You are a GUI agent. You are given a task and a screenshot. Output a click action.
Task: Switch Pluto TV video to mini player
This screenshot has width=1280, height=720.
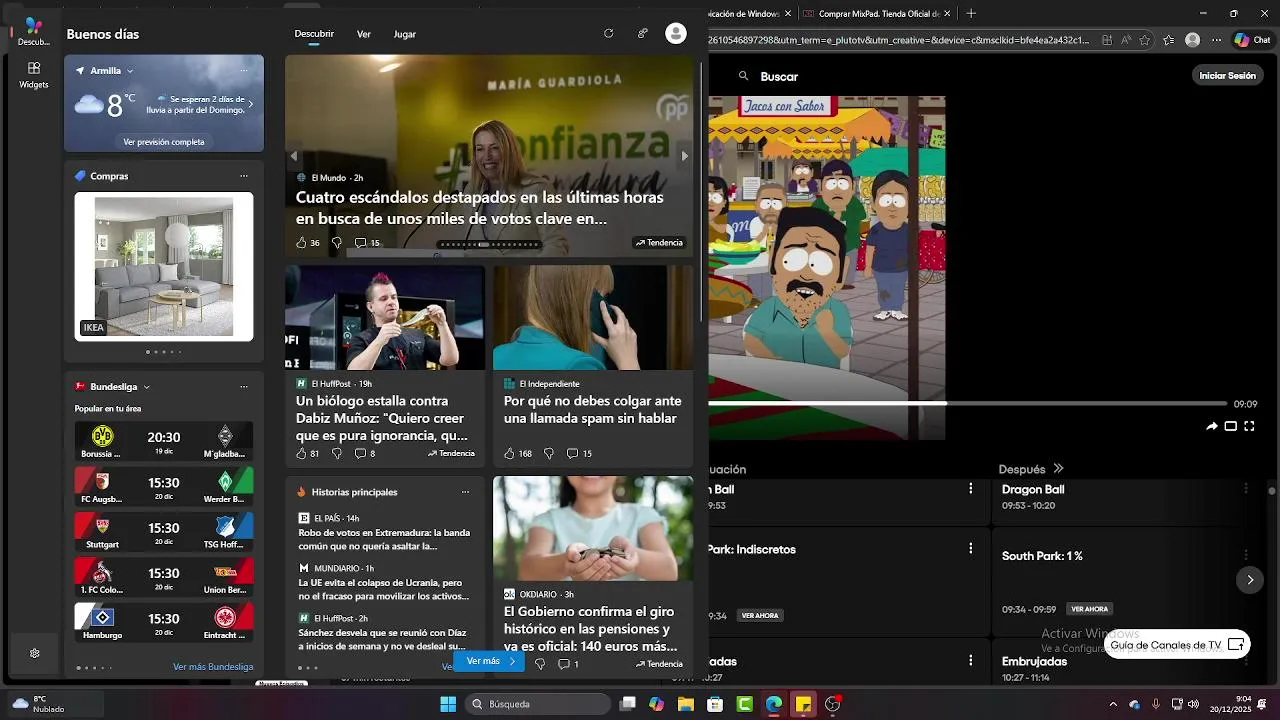pyautogui.click(x=1231, y=426)
